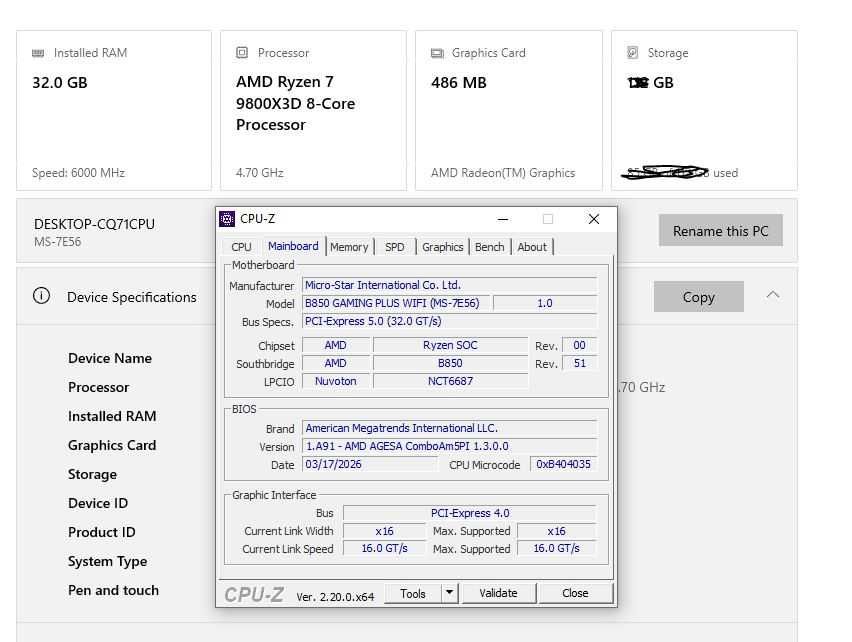The height and width of the screenshot is (642, 852).
Task: Click the AMD Ryzen 7 9800X3D processor name
Action: 296,103
